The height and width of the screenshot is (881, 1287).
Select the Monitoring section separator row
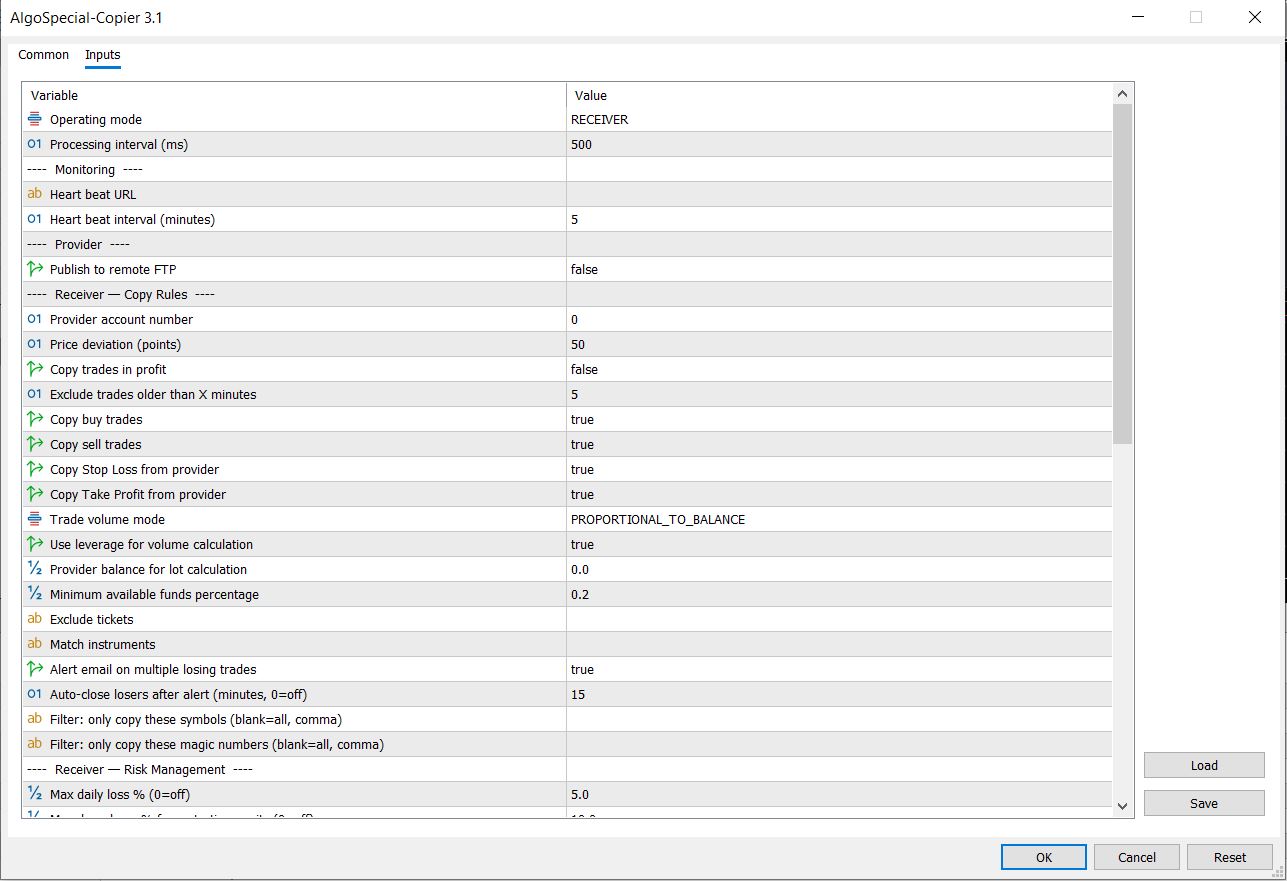click(x=567, y=169)
